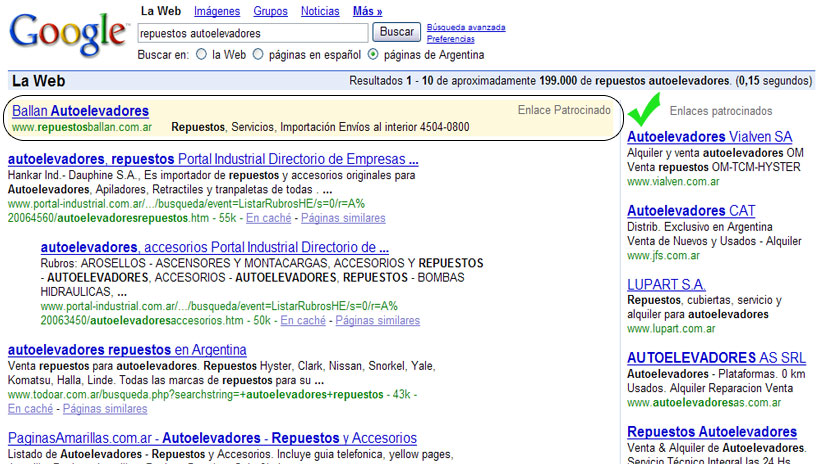Click the www.repuestosballan.com.ar URL text

[x=82, y=127]
